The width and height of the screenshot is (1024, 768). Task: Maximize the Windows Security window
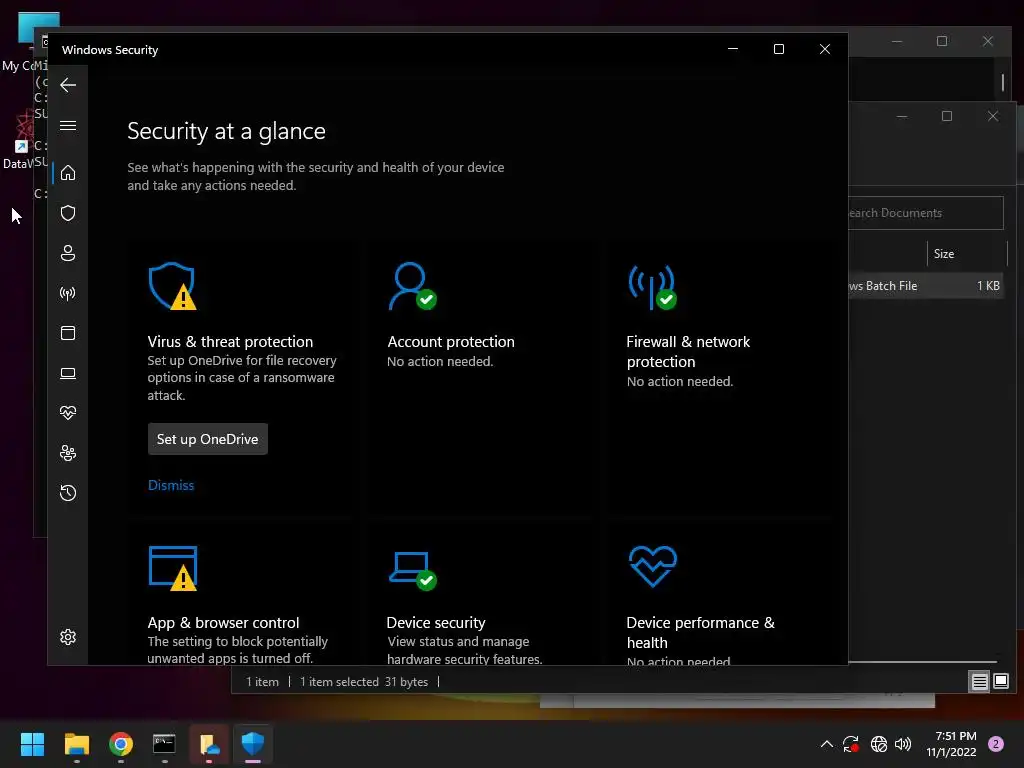tap(778, 49)
